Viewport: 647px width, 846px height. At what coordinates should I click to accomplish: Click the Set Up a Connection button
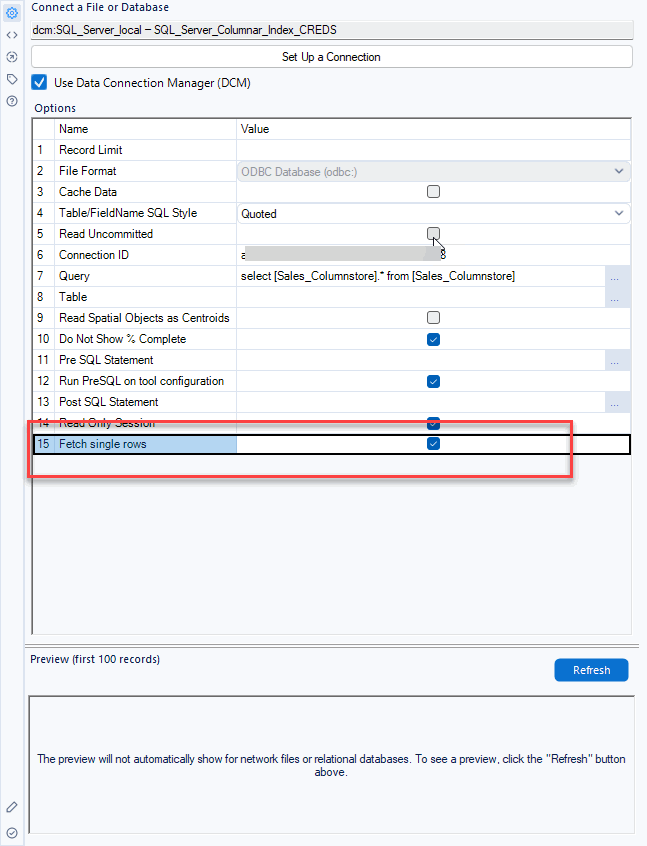coord(331,57)
